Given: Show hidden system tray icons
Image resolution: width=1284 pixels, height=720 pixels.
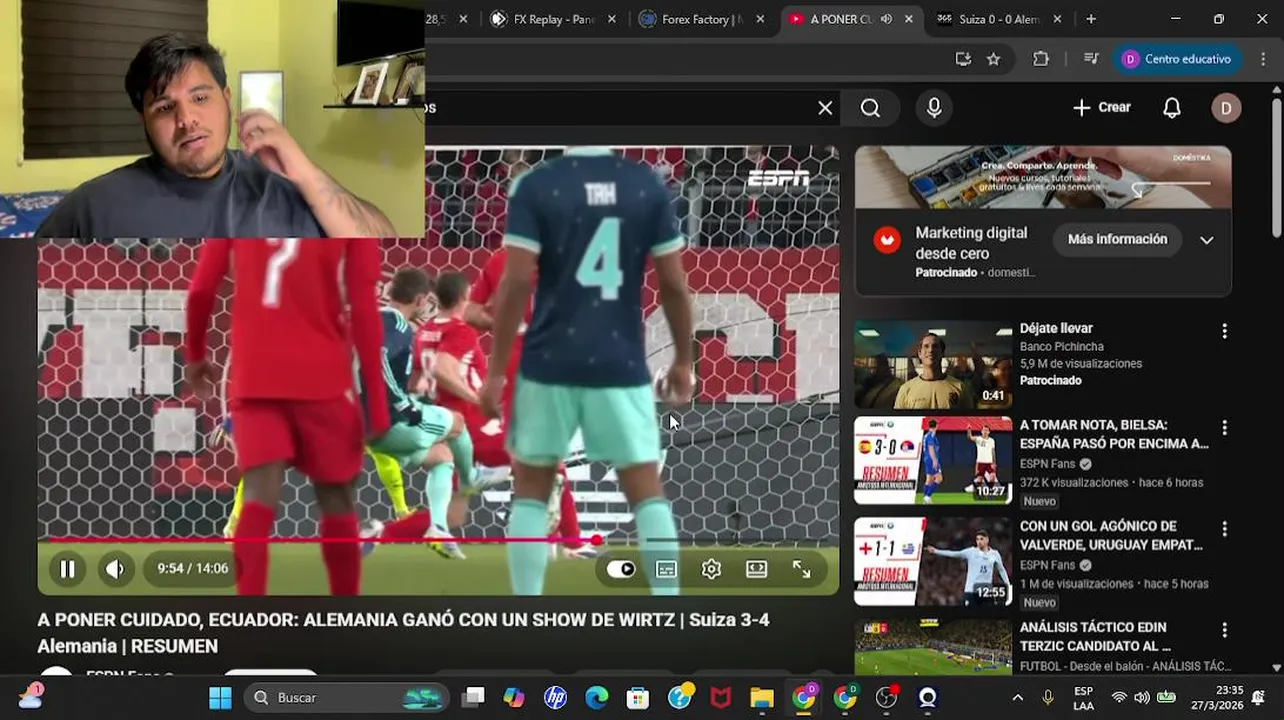Looking at the screenshot, I should coord(1017,697).
